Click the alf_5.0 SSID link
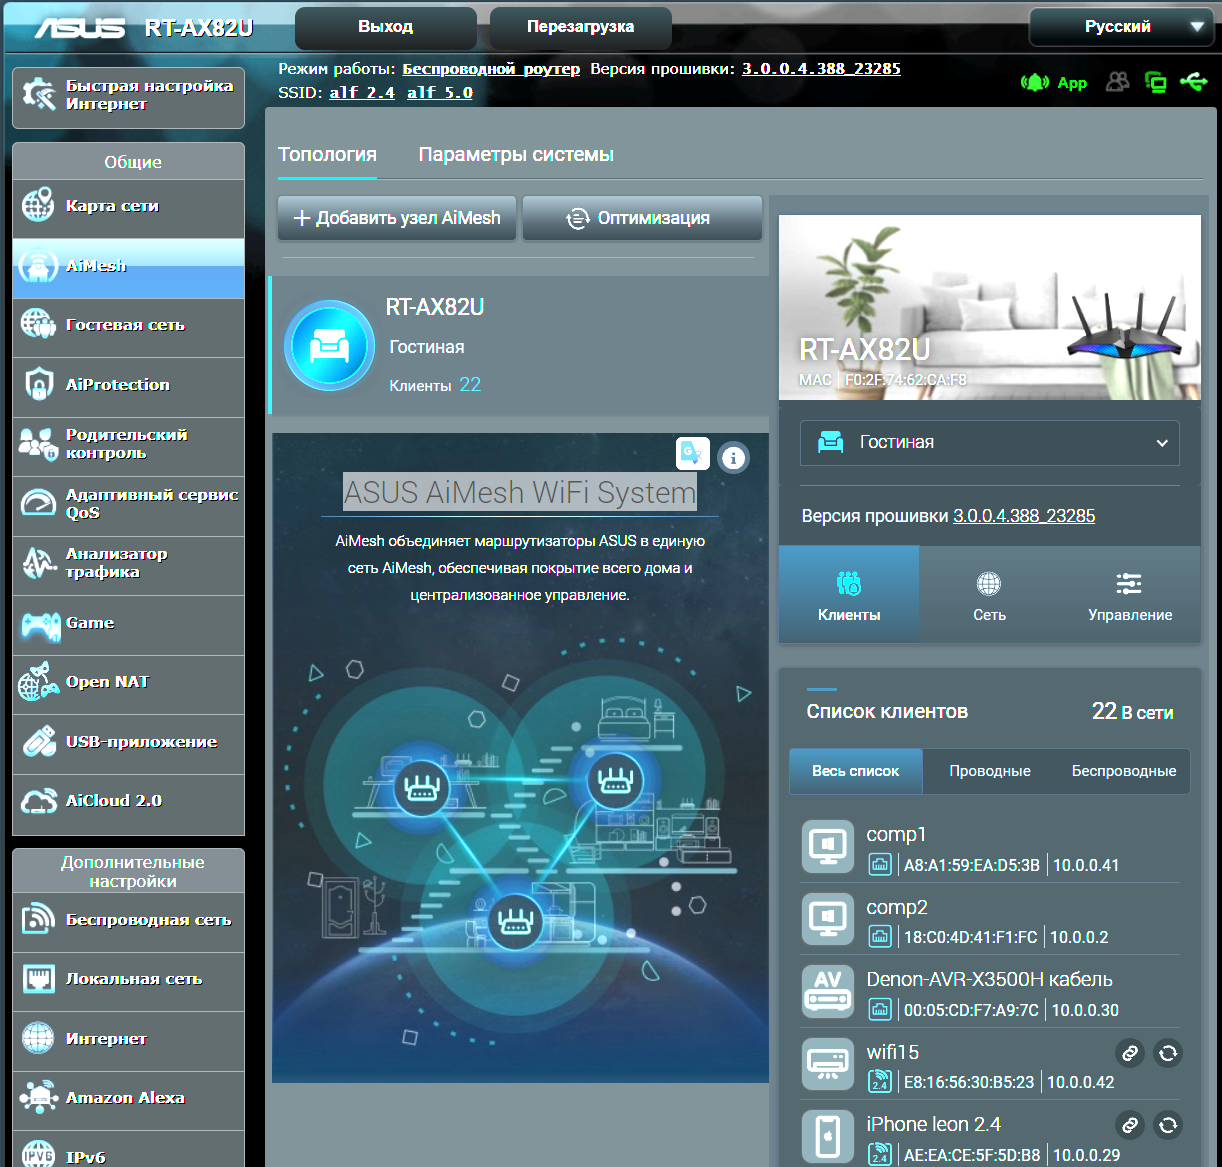 click(x=440, y=93)
